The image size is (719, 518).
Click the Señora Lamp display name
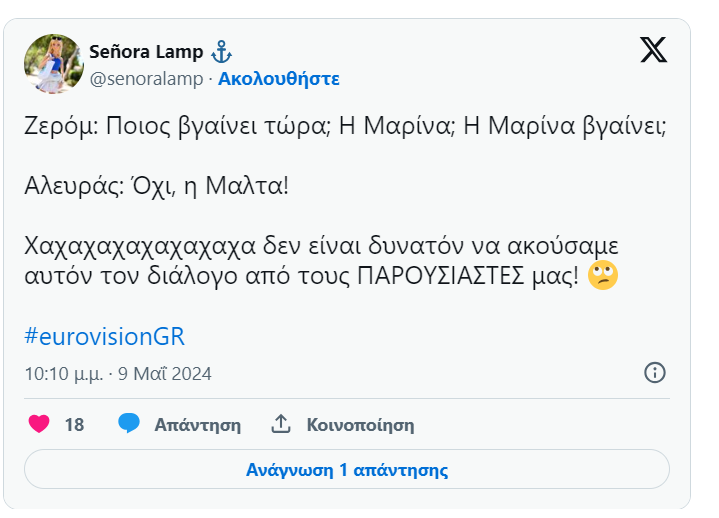coord(146,51)
